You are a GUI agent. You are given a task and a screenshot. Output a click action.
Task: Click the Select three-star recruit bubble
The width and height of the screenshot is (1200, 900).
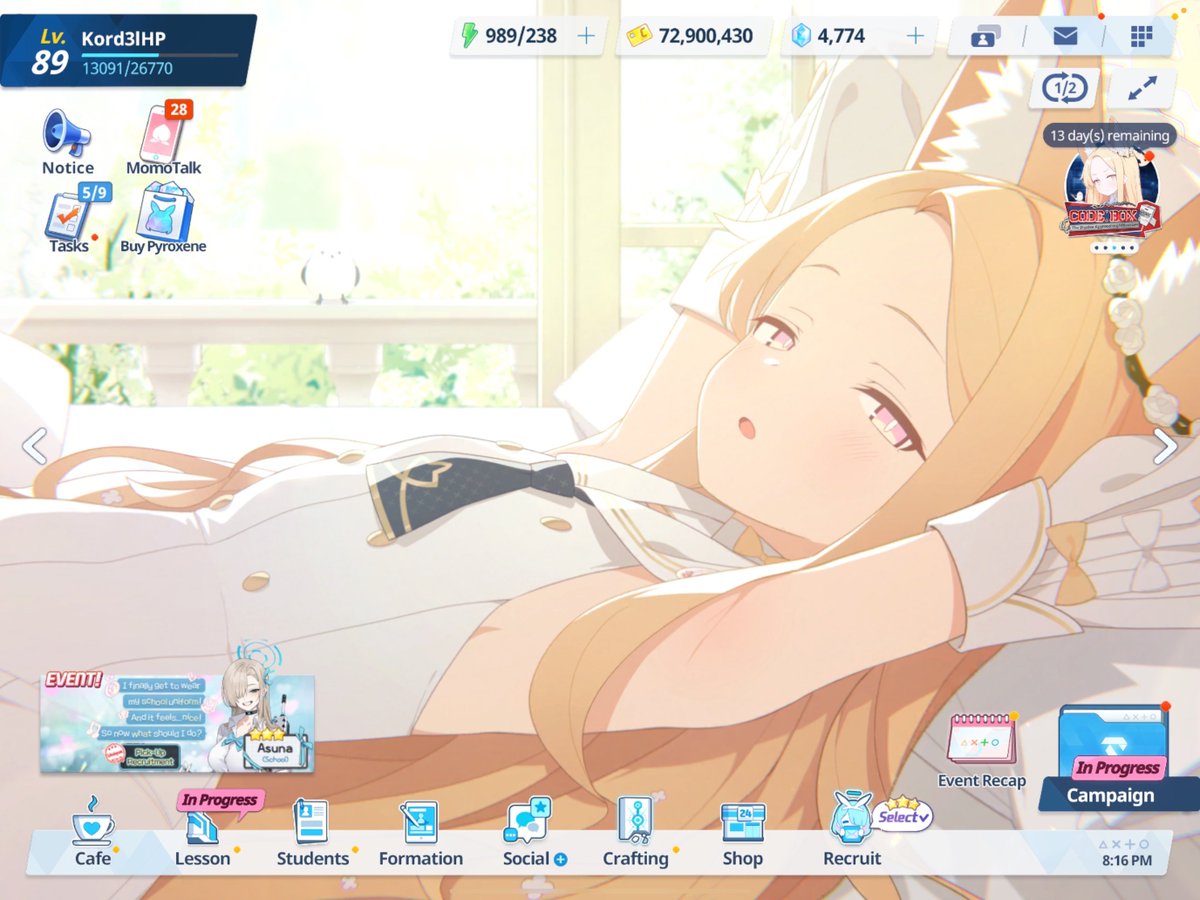903,814
